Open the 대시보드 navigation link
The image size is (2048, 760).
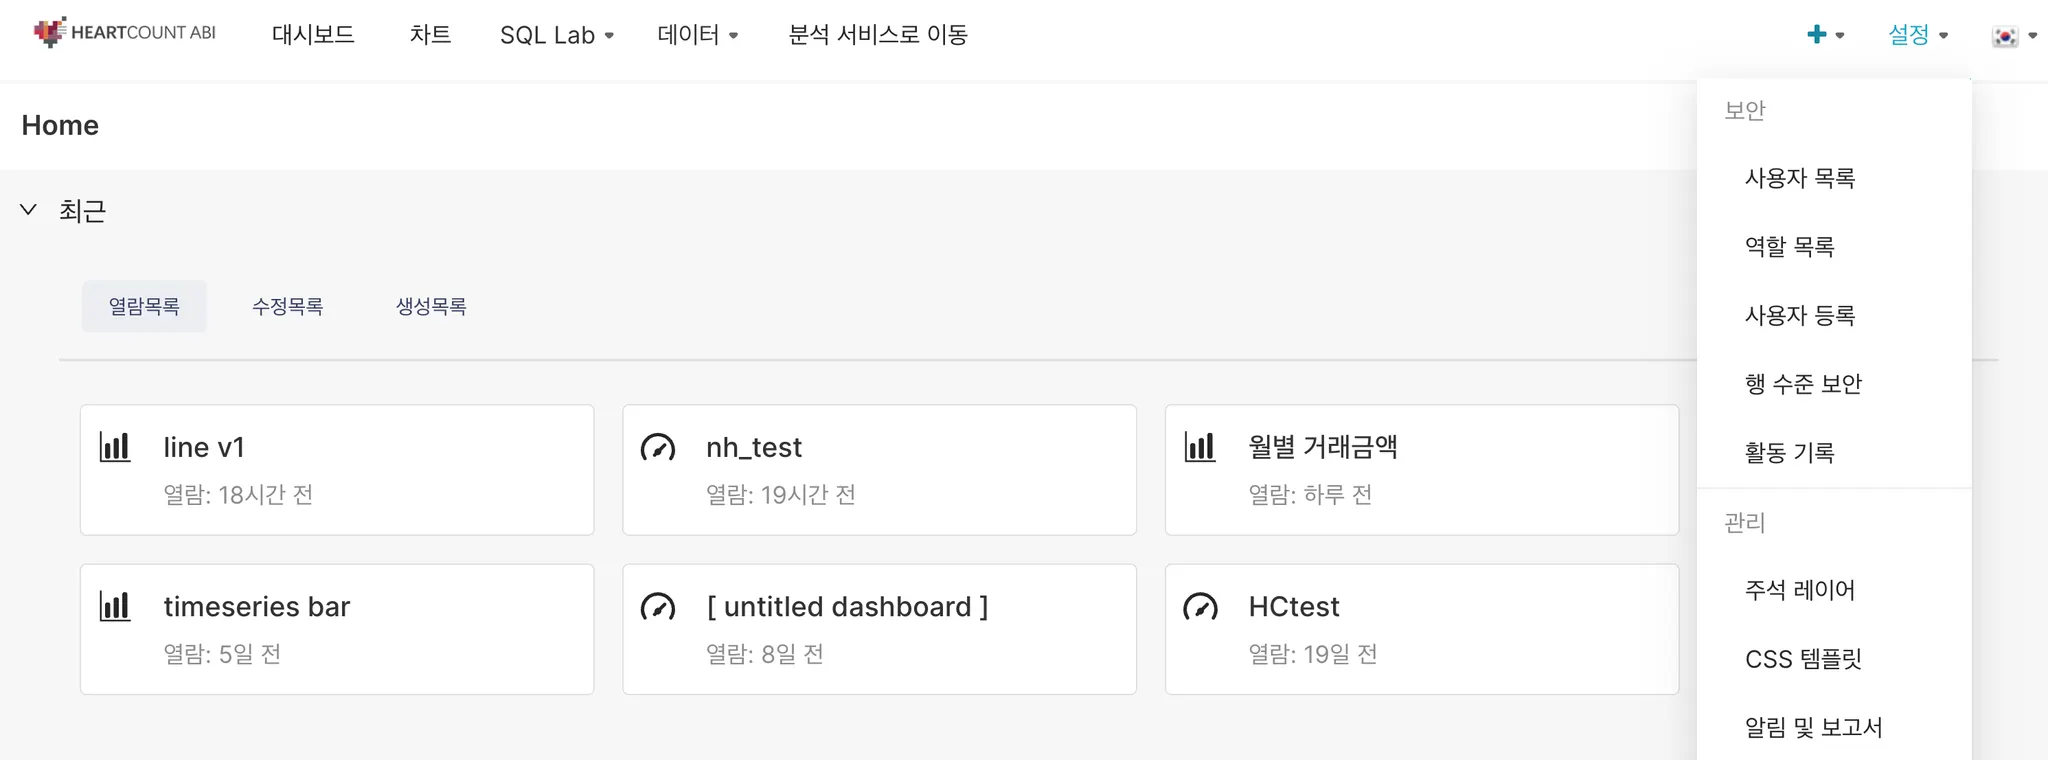coord(313,35)
